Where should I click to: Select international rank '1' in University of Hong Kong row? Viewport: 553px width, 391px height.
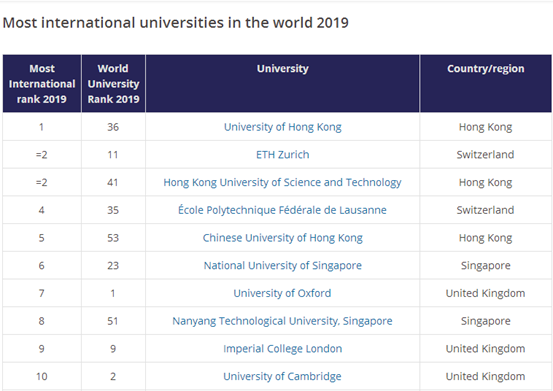pyautogui.click(x=41, y=127)
